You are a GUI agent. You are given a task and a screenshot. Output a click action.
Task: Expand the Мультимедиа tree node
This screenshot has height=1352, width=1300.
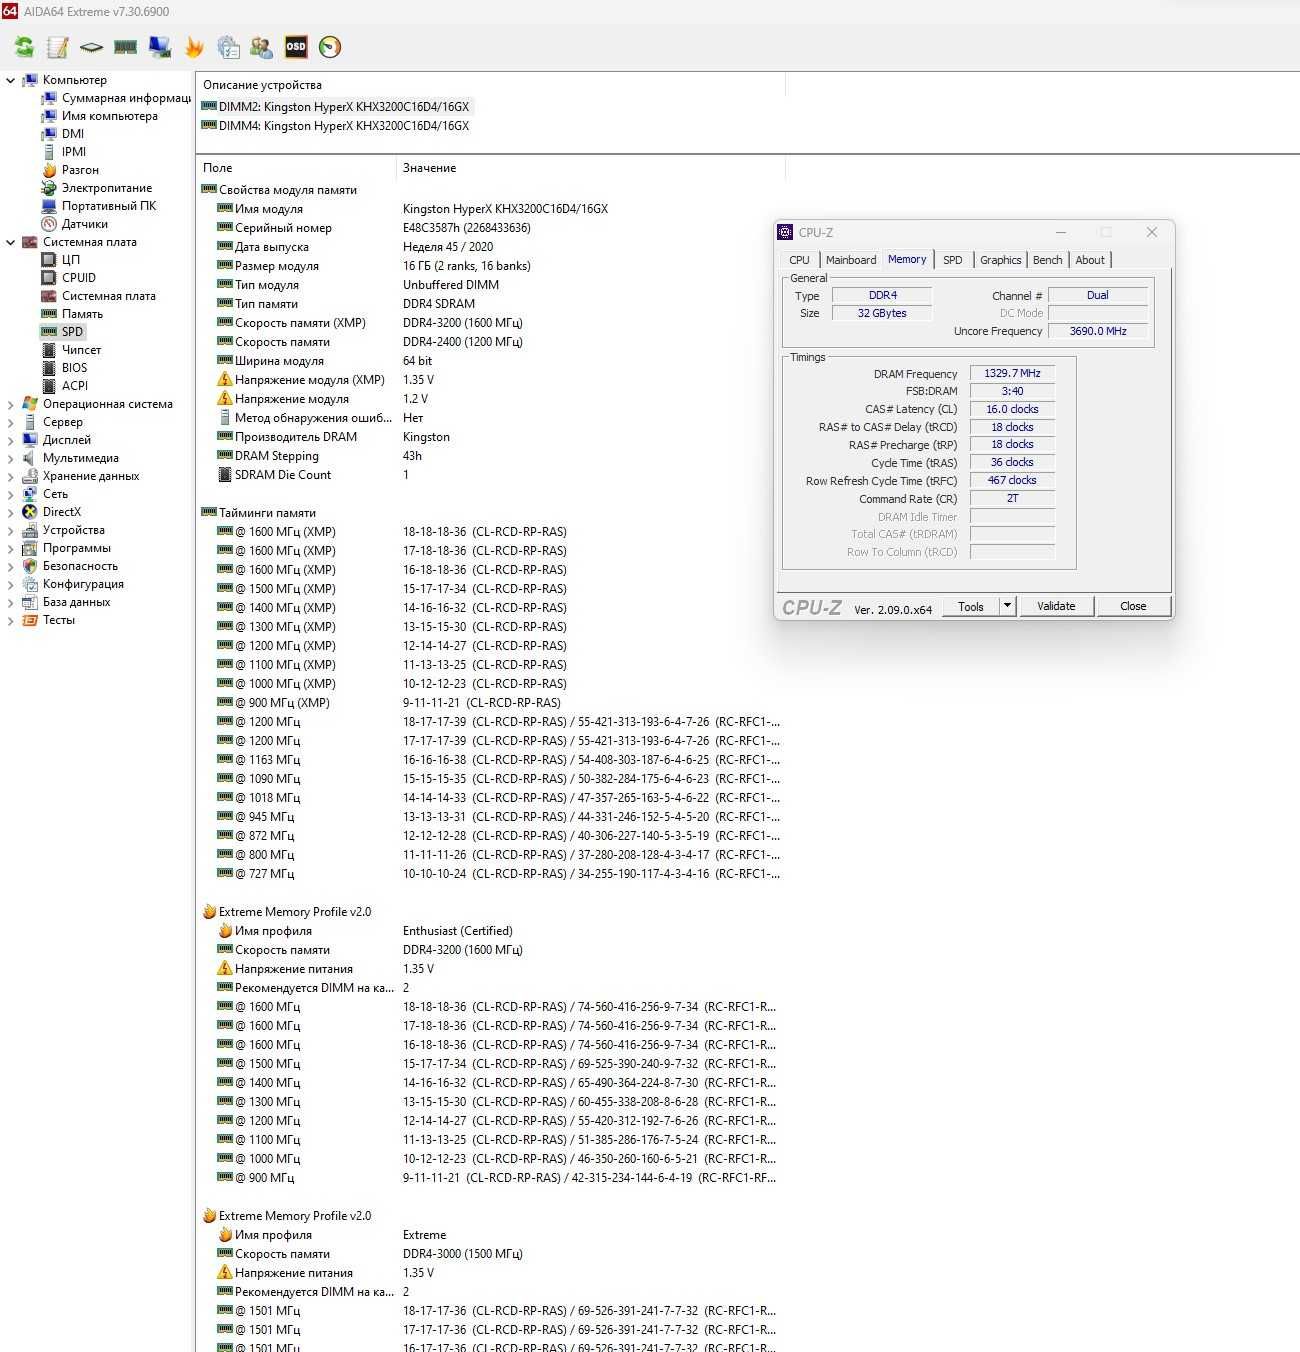point(11,458)
